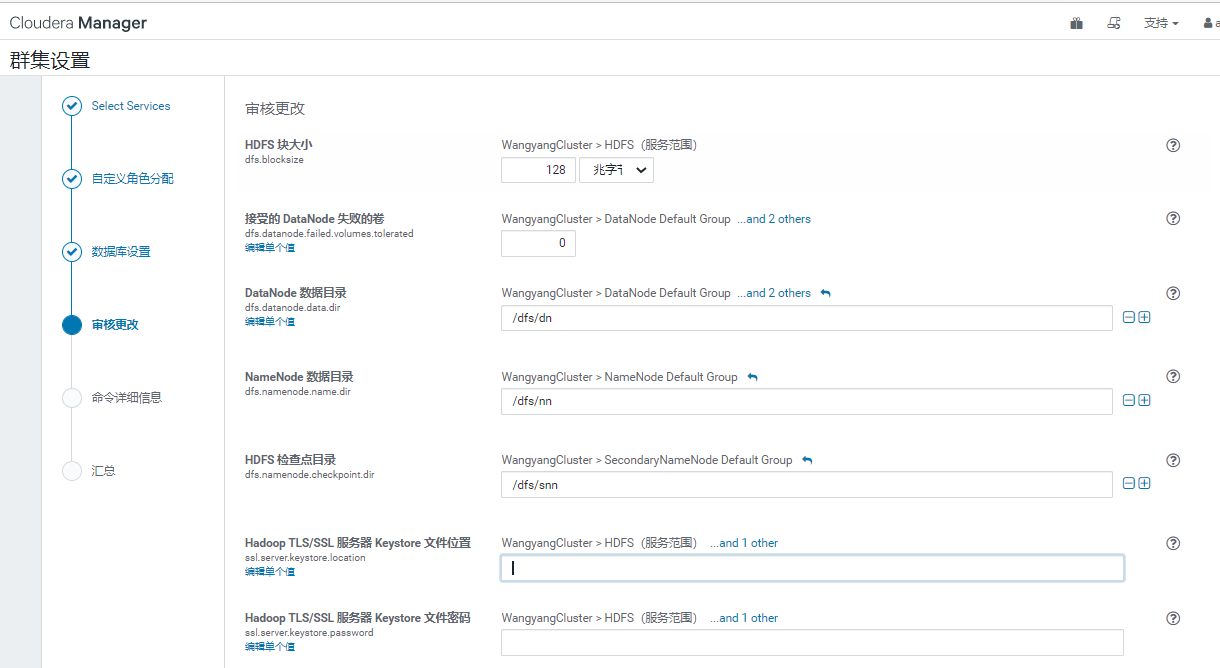The height and width of the screenshot is (668, 1220).
Task: Click the 审核更改 filled step circle
Action: tap(72, 325)
